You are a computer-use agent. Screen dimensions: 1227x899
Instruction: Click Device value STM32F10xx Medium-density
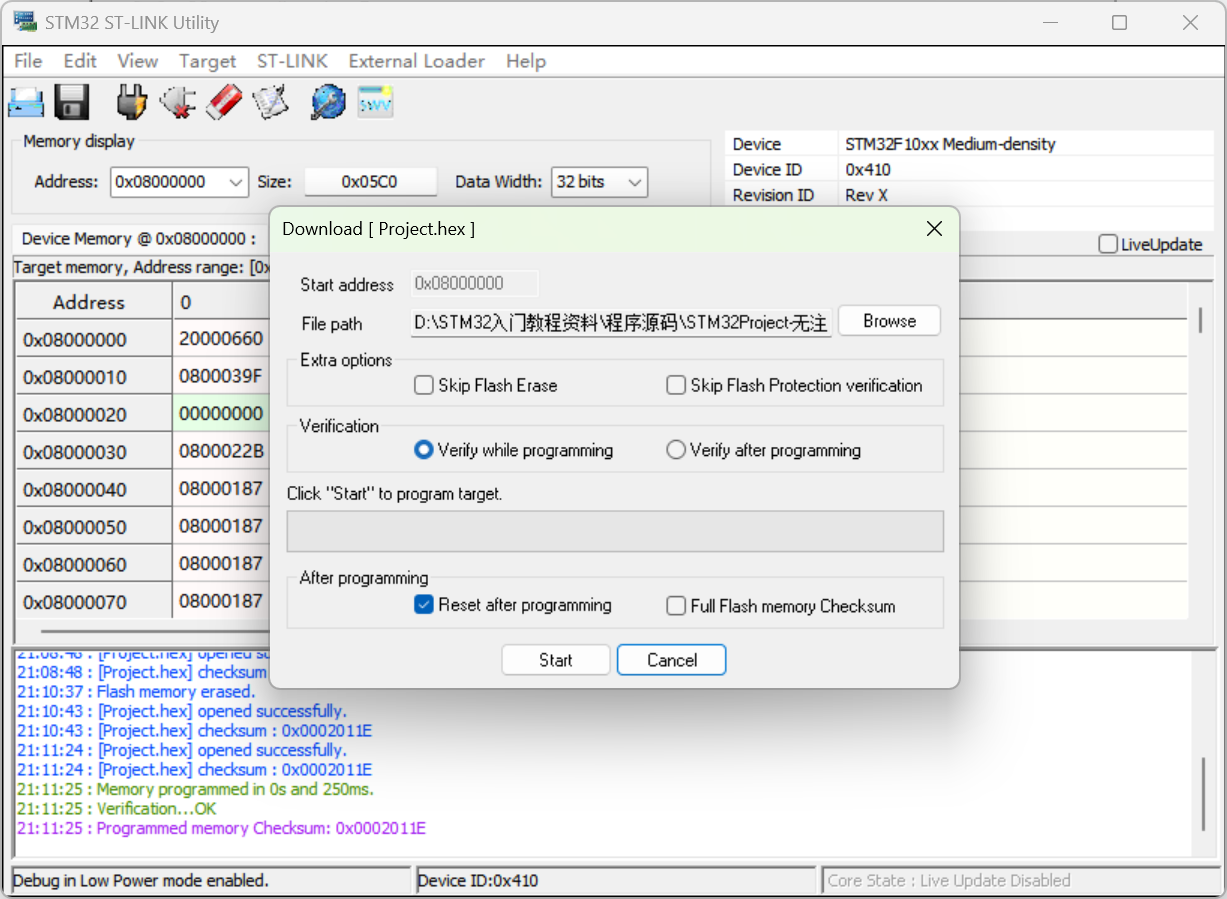click(x=950, y=144)
